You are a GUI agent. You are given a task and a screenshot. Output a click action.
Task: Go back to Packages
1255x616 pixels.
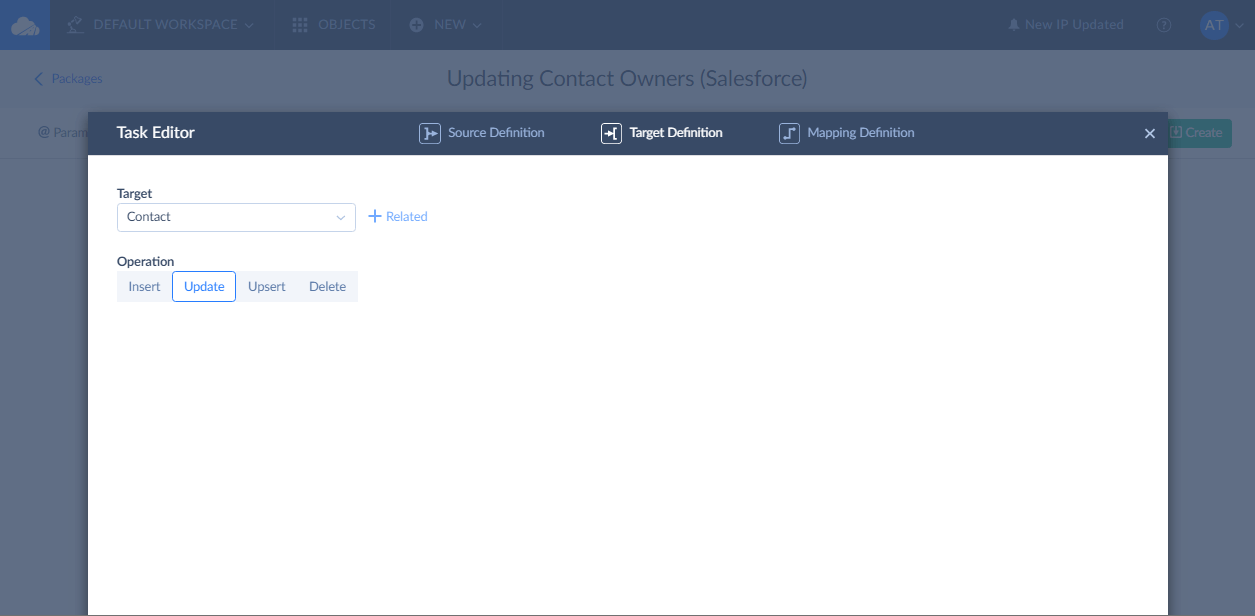(69, 79)
